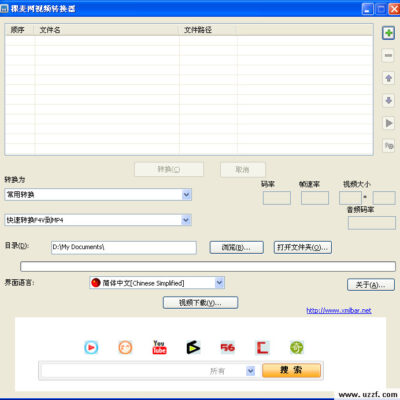Image resolution: width=400 pixels, height=400 pixels.
Task: Click the 帧速率 input field
Action: tap(315, 198)
